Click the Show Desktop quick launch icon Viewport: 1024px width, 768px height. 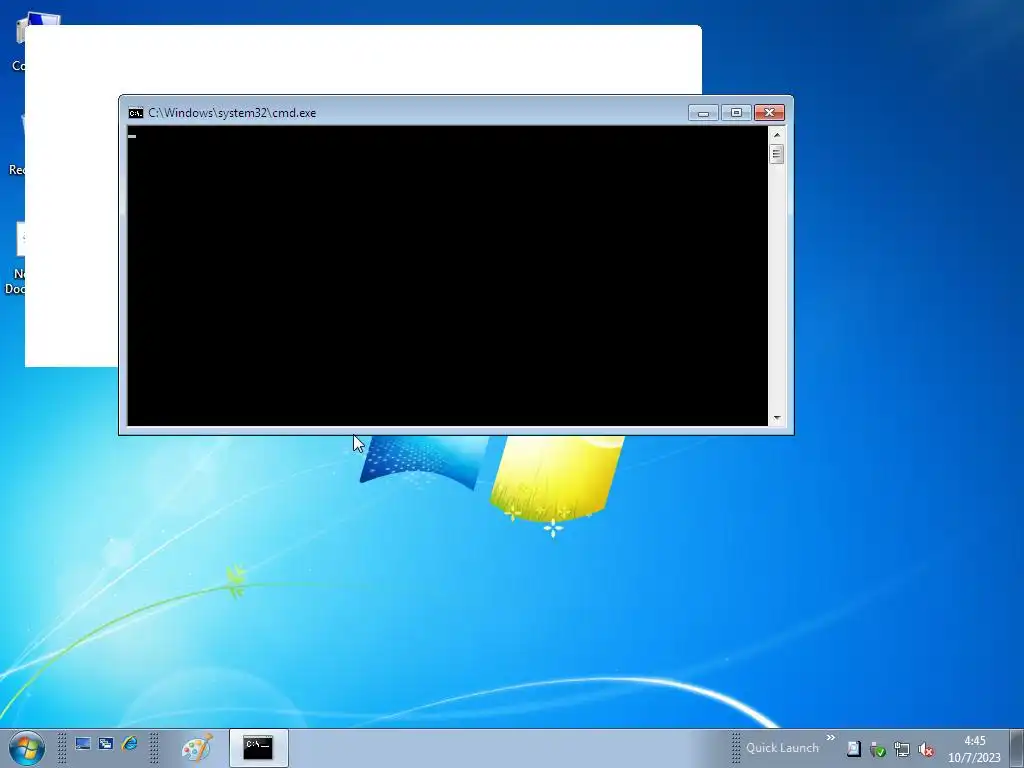tap(83, 744)
